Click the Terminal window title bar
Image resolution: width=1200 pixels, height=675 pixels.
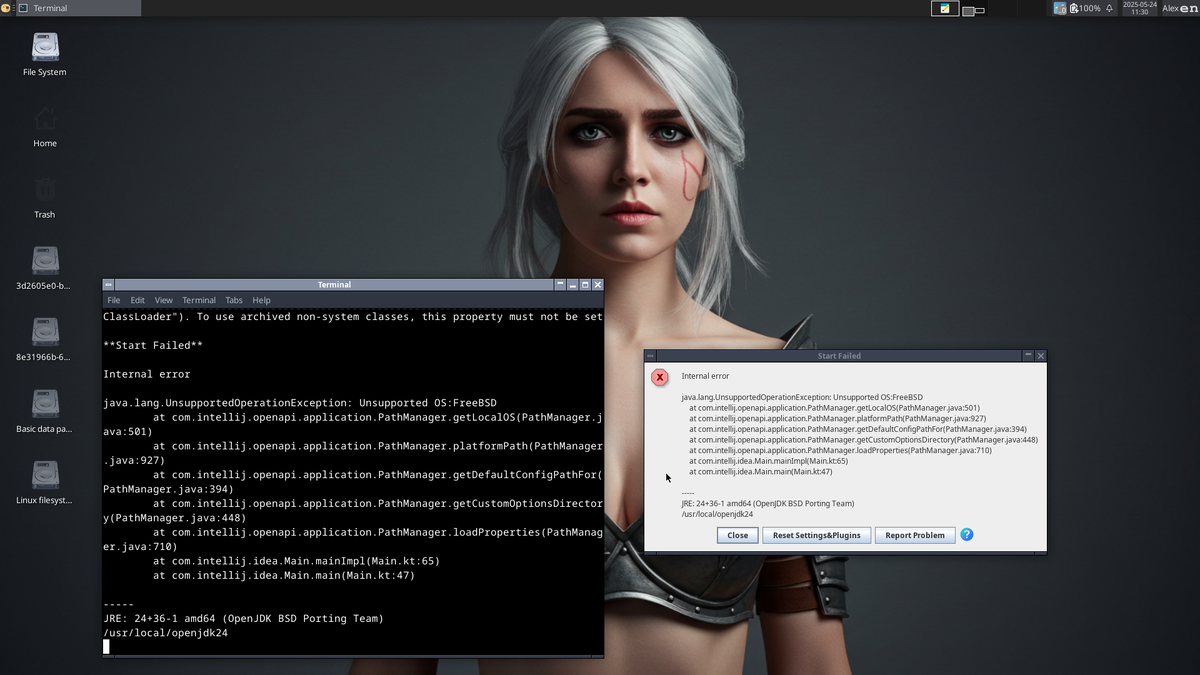334,285
